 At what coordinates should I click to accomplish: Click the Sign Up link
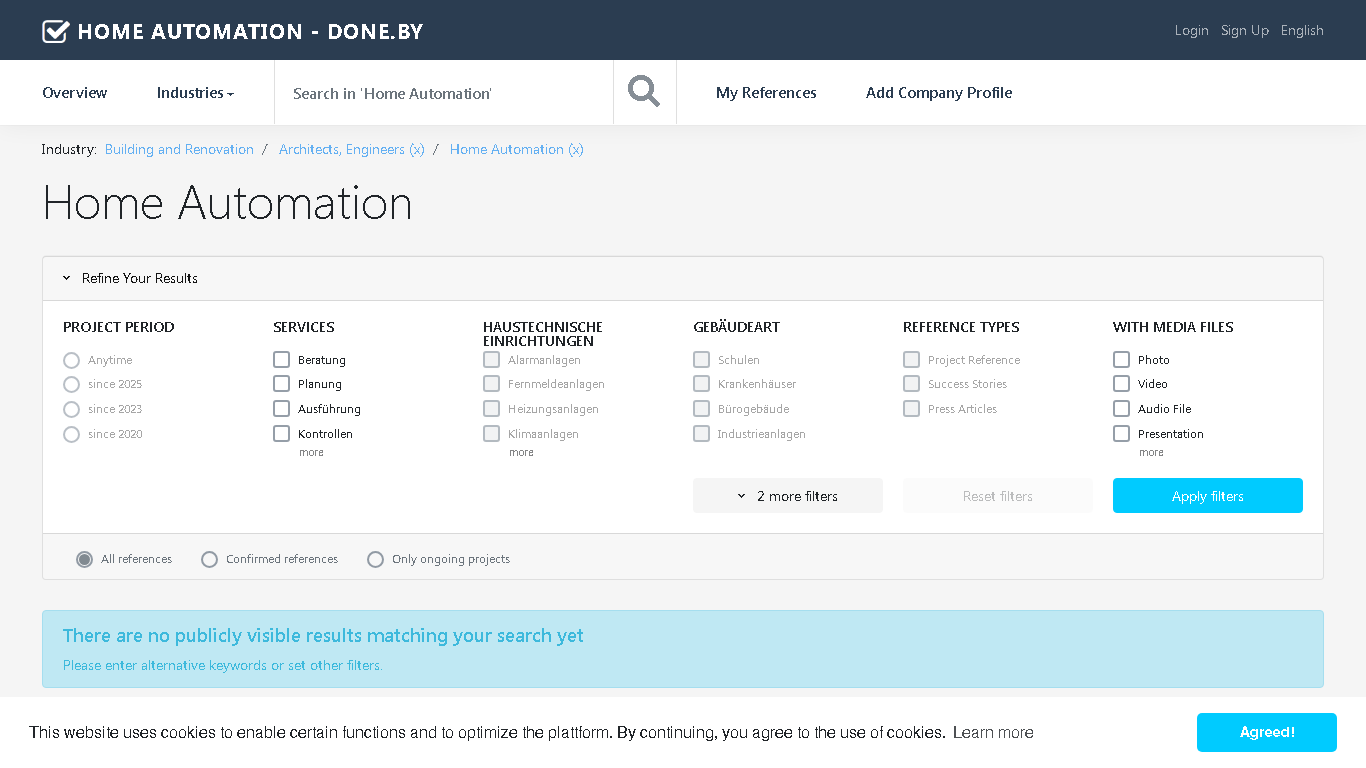(1245, 31)
